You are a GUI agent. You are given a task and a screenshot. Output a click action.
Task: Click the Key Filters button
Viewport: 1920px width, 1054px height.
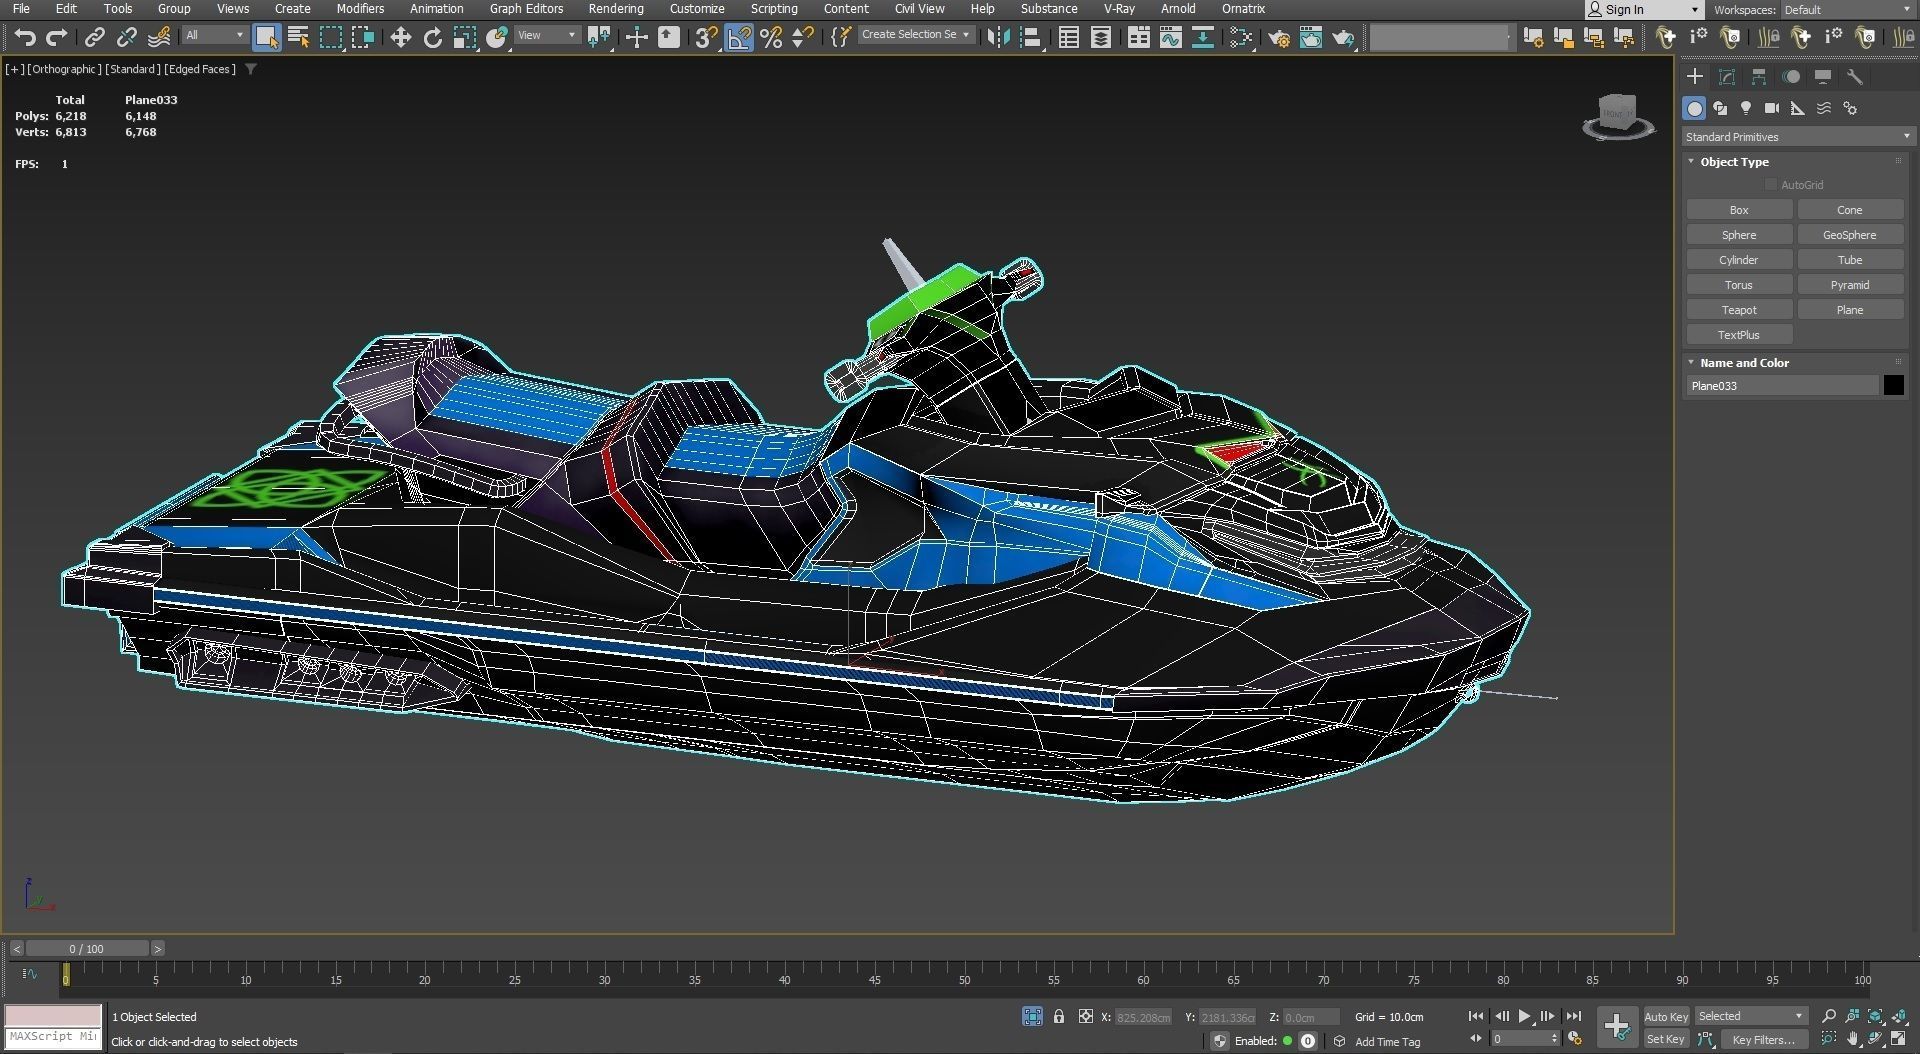point(1764,1040)
